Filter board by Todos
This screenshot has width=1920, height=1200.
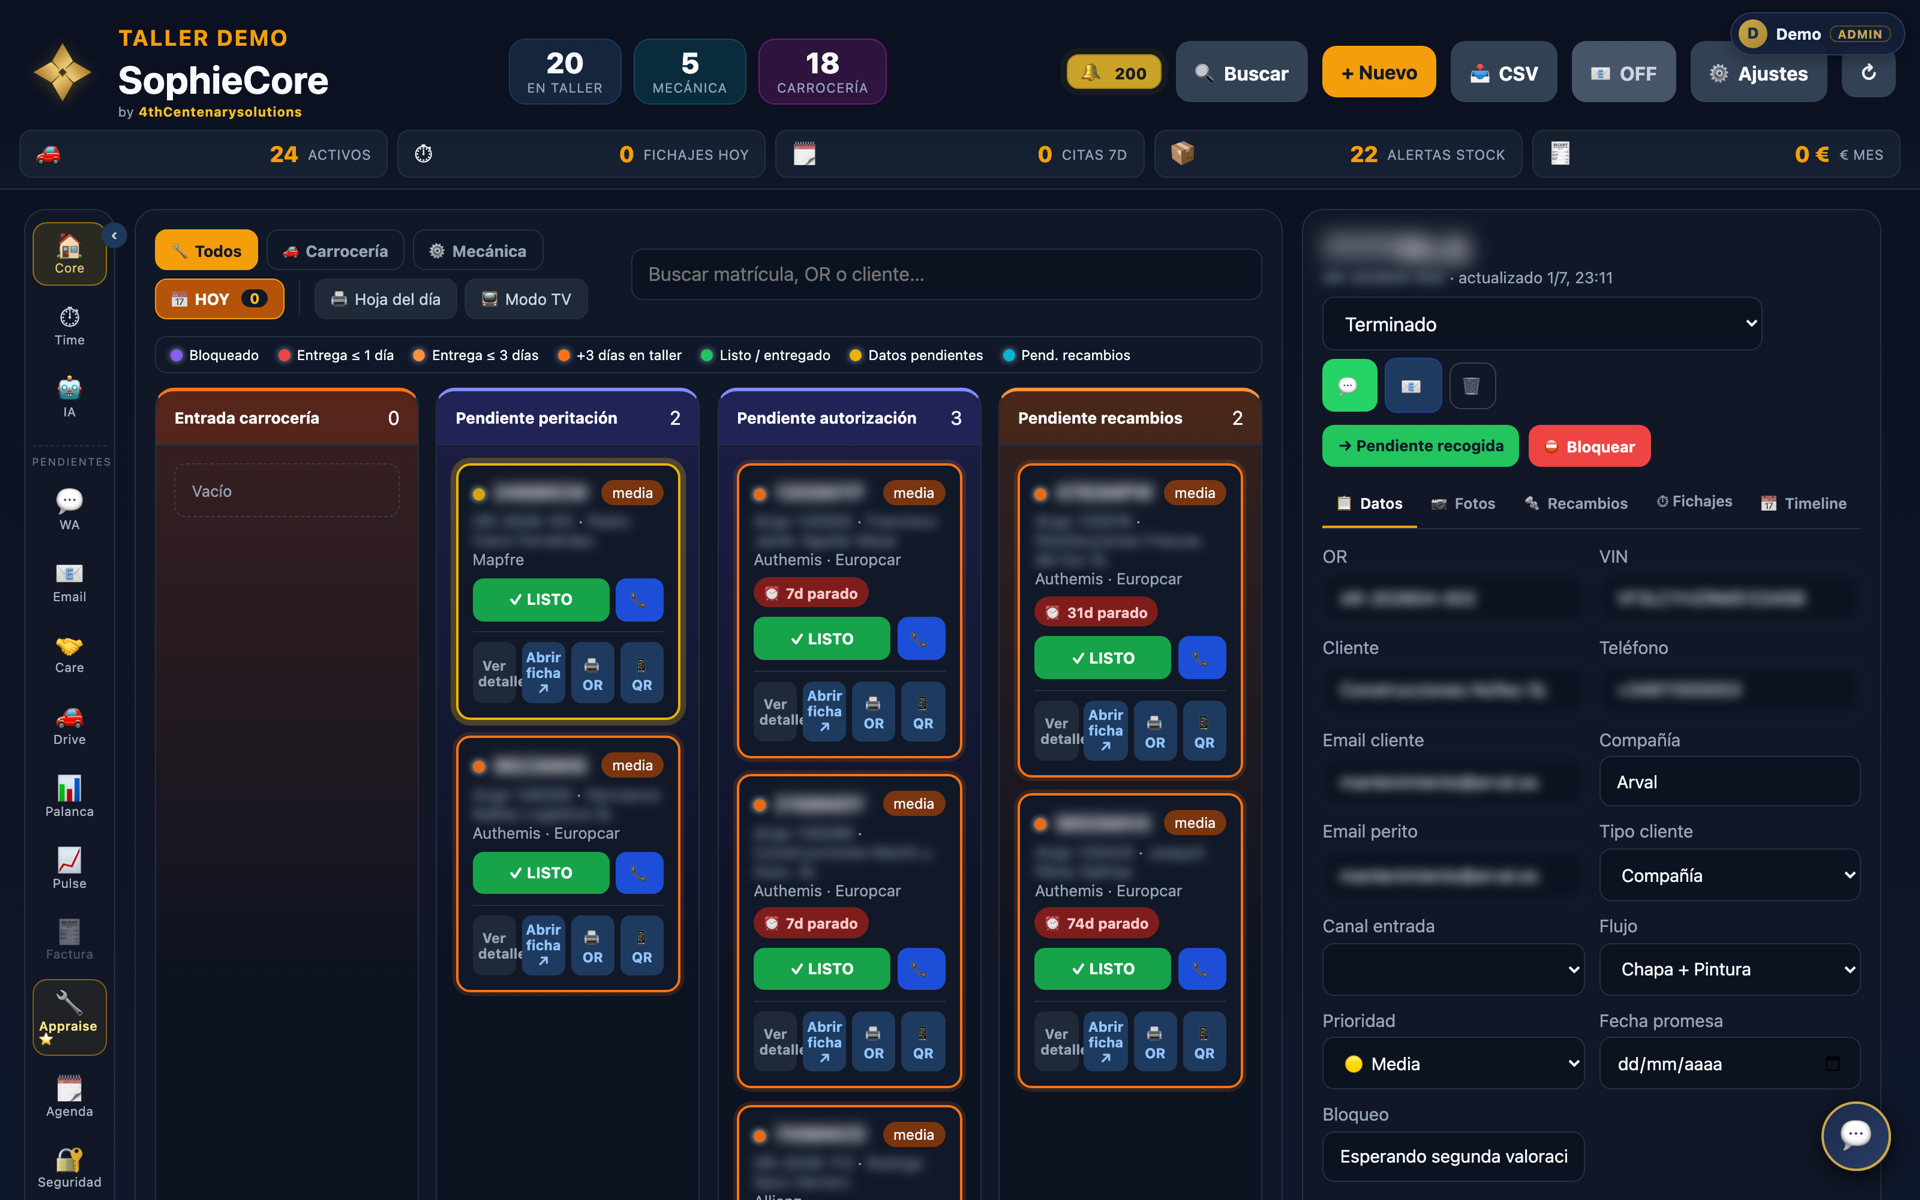click(206, 250)
